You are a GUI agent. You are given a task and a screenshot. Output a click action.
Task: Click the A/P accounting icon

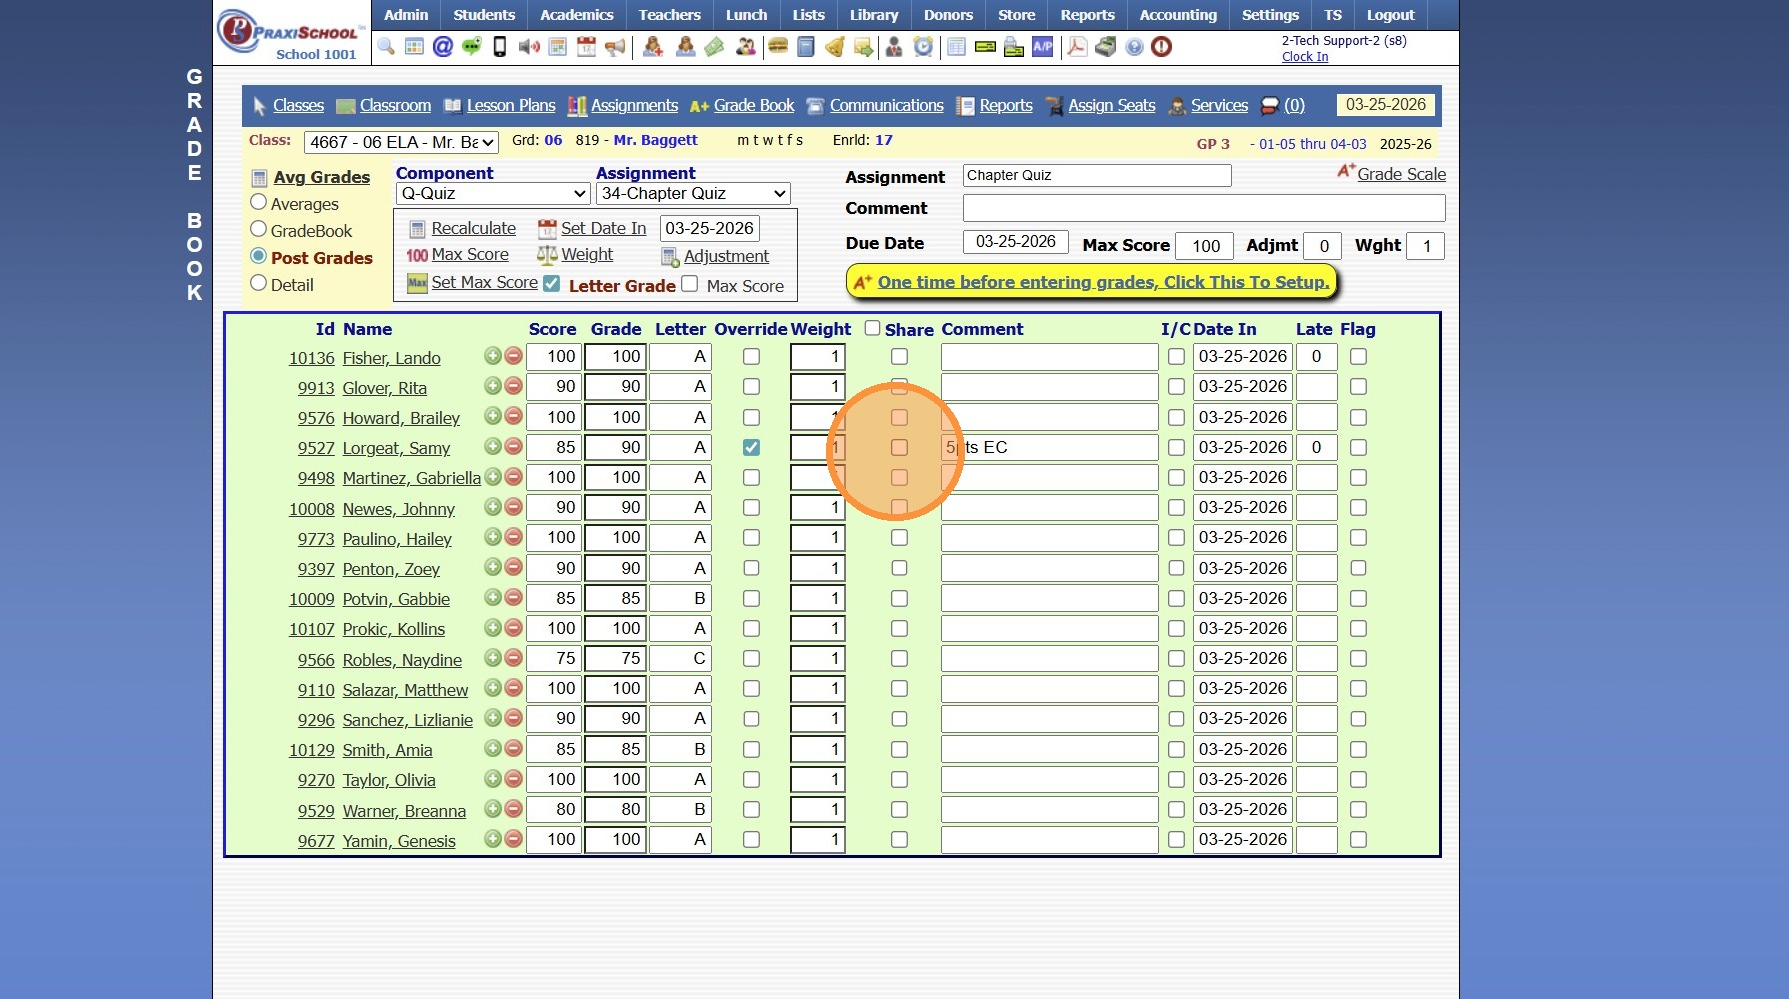1043,47
